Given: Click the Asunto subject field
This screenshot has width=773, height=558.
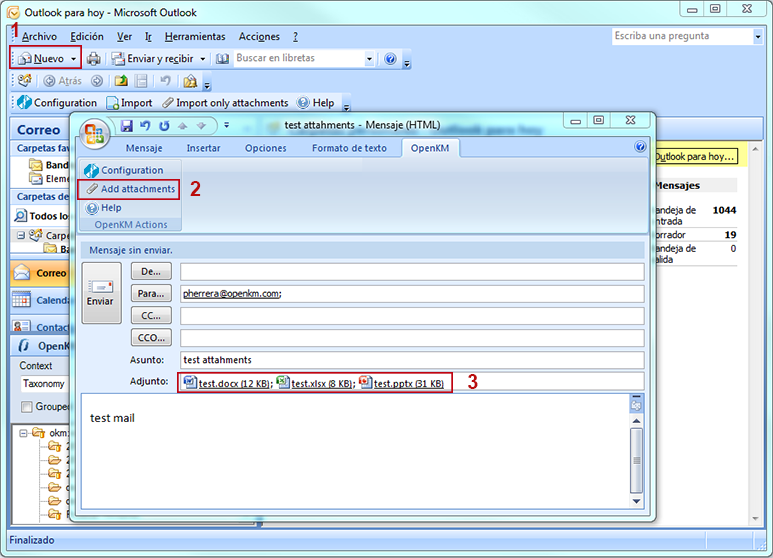Looking at the screenshot, I should (x=412, y=360).
